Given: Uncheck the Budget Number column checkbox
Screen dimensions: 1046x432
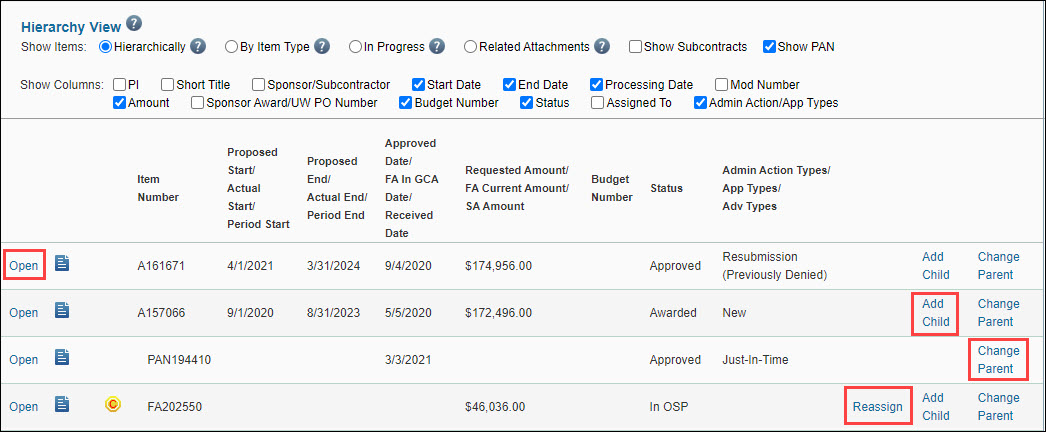Looking at the screenshot, I should pyautogui.click(x=406, y=102).
